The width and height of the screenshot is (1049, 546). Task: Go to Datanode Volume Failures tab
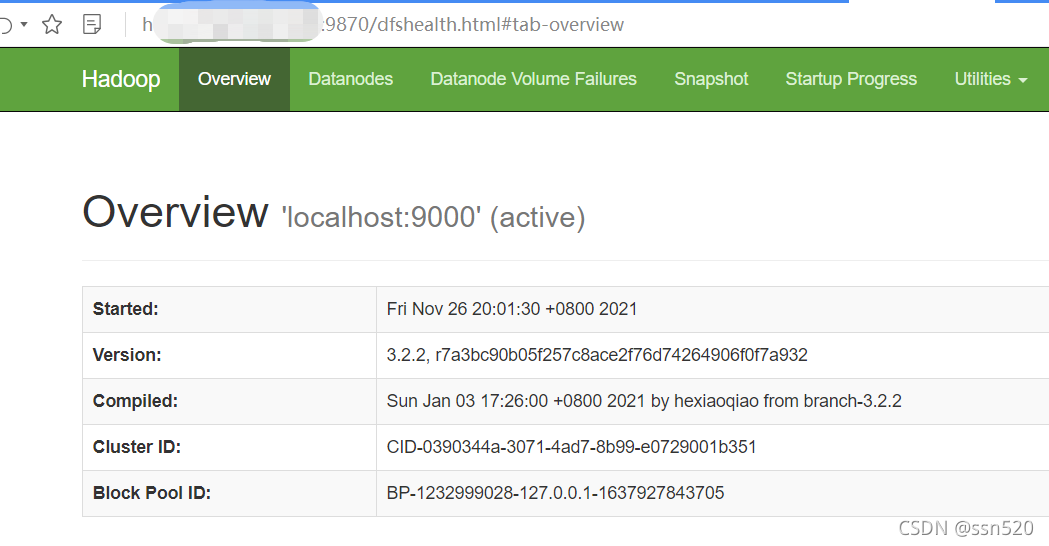pos(533,79)
